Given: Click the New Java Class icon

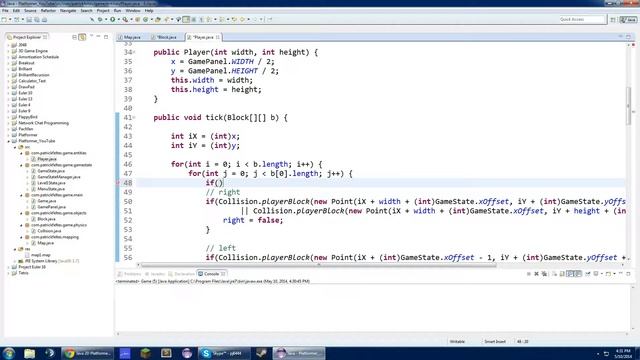Looking at the screenshot, I should click(x=145, y=19).
